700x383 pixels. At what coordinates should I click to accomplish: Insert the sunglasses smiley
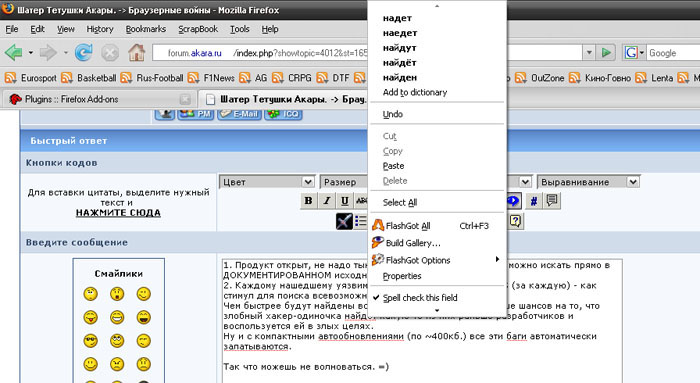[x=90, y=341]
